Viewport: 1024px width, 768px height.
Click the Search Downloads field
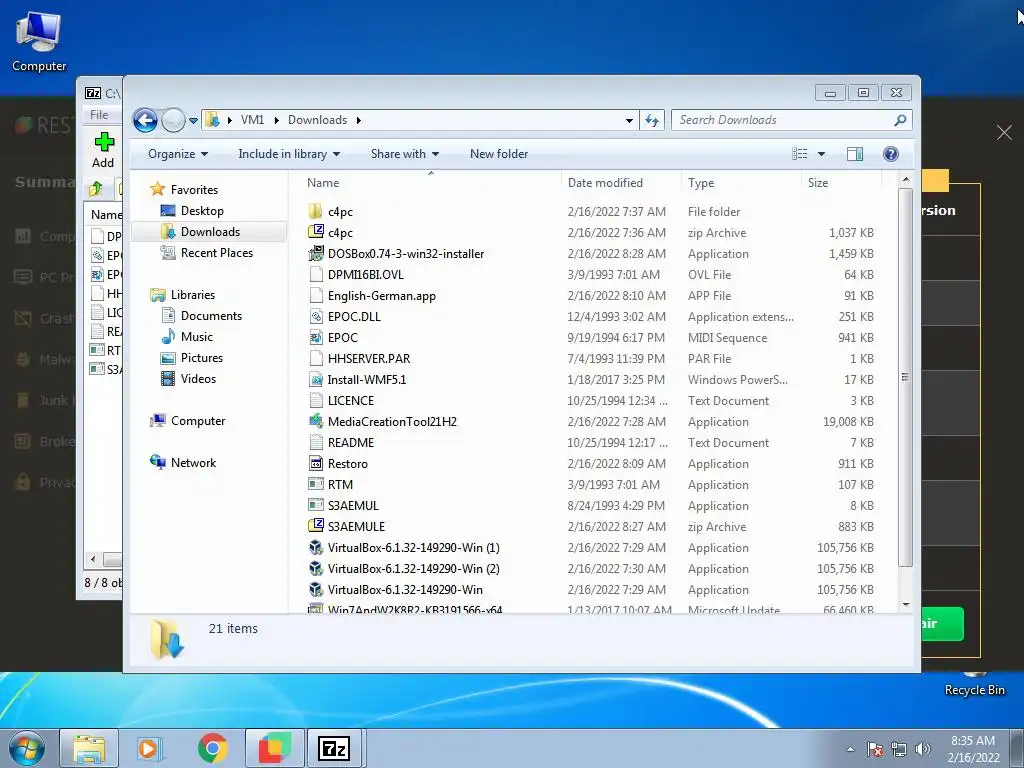coord(792,120)
